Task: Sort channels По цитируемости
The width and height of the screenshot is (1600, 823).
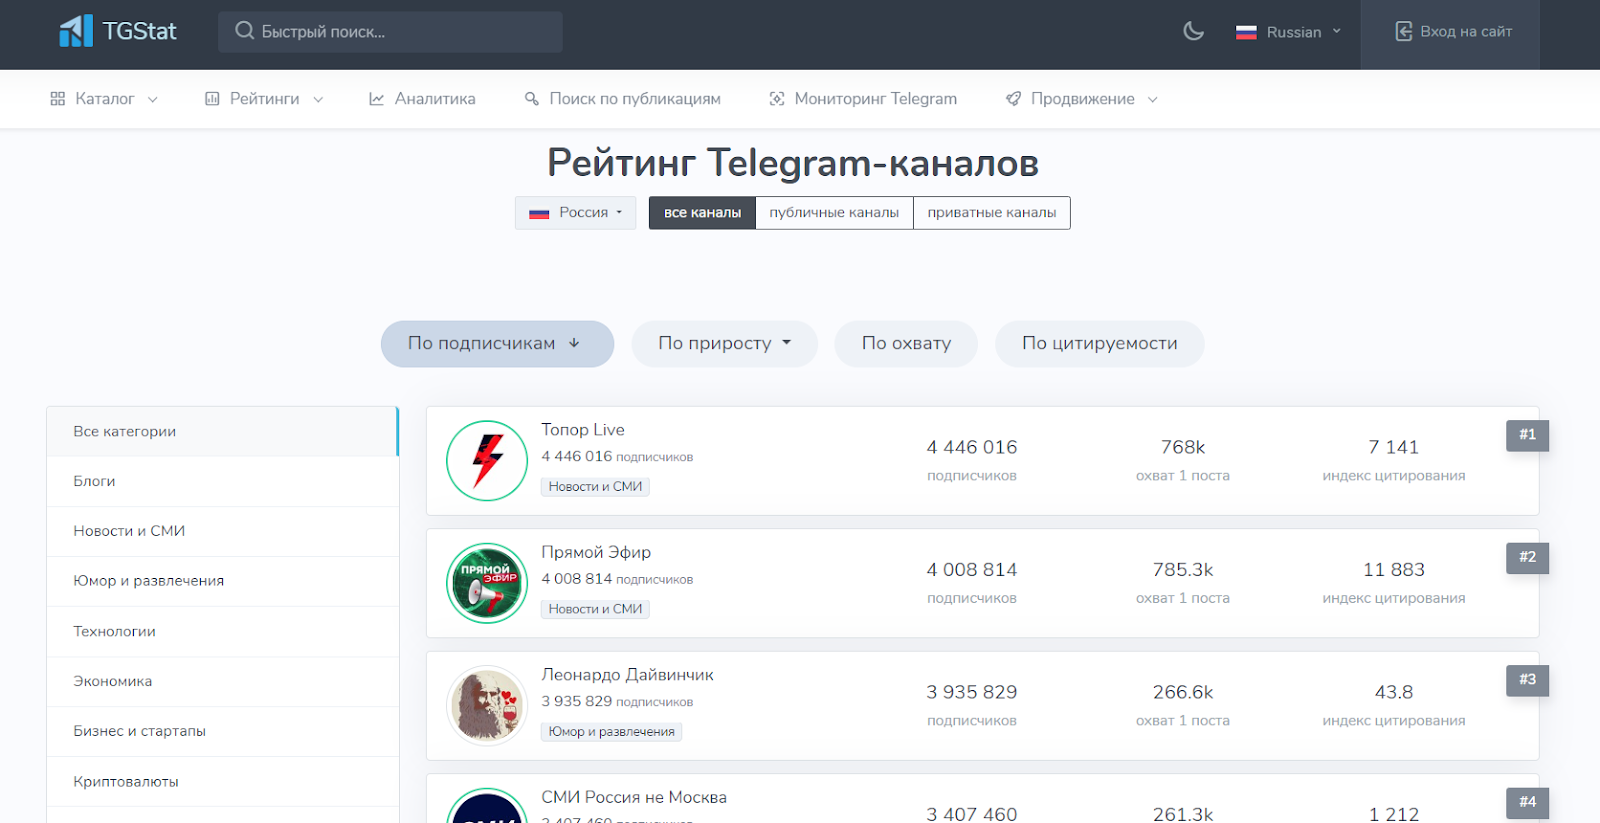Action: point(1099,344)
